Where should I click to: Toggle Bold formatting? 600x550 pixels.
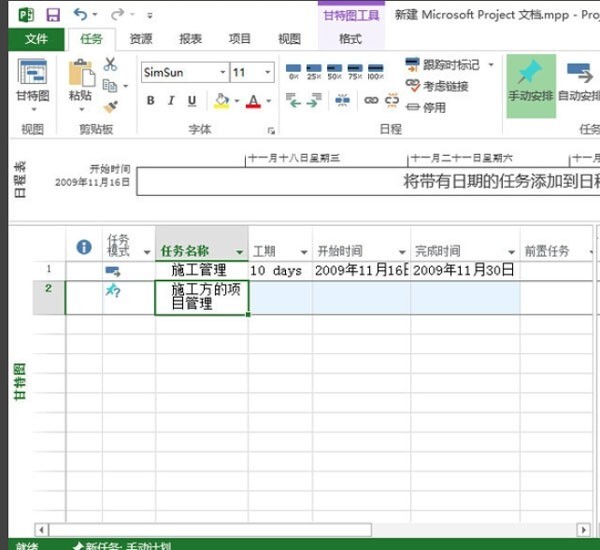point(151,100)
